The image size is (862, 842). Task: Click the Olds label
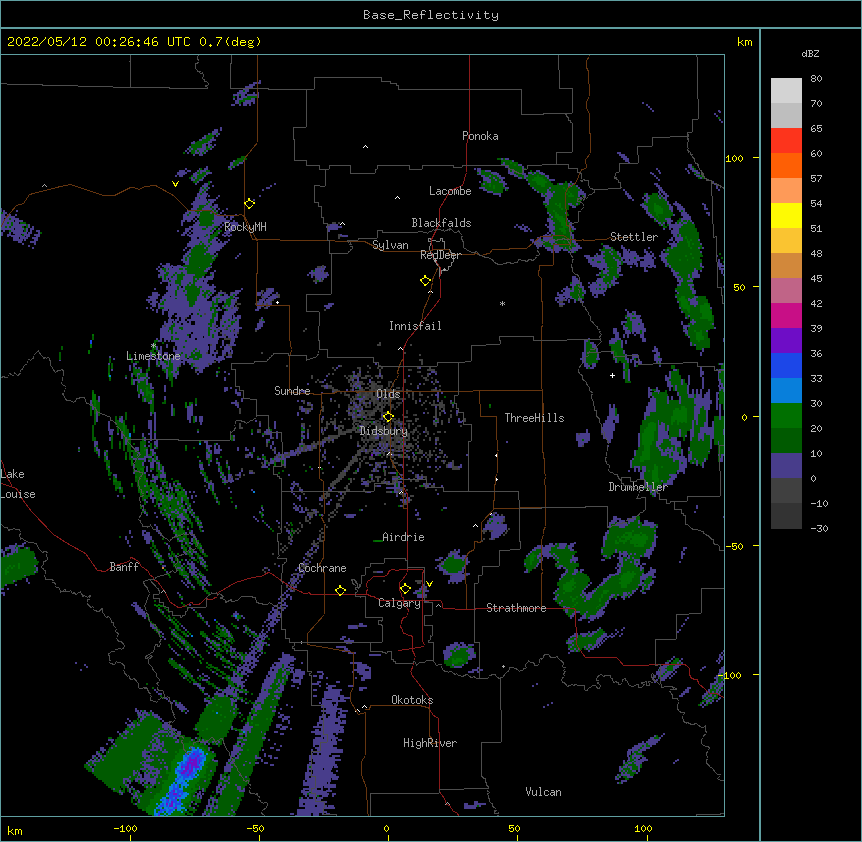click(x=388, y=394)
